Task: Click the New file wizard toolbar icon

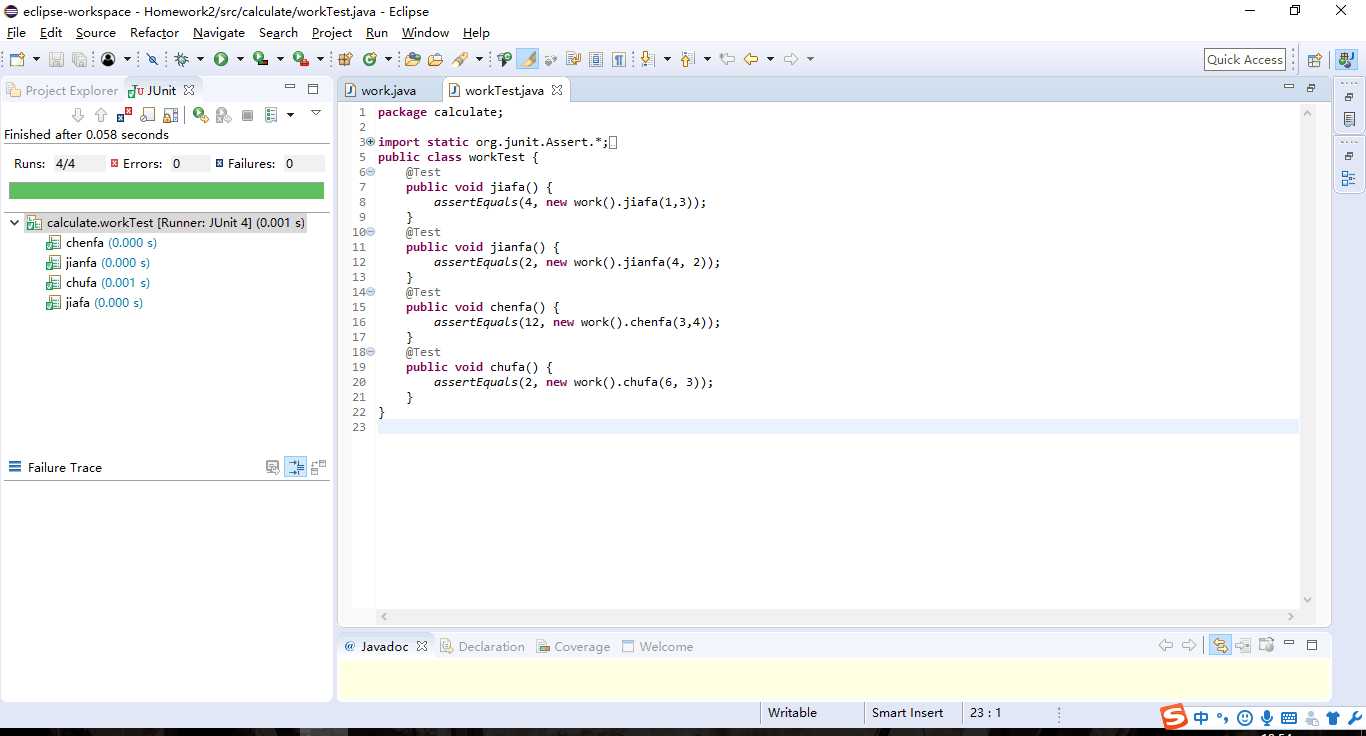Action: coord(17,60)
